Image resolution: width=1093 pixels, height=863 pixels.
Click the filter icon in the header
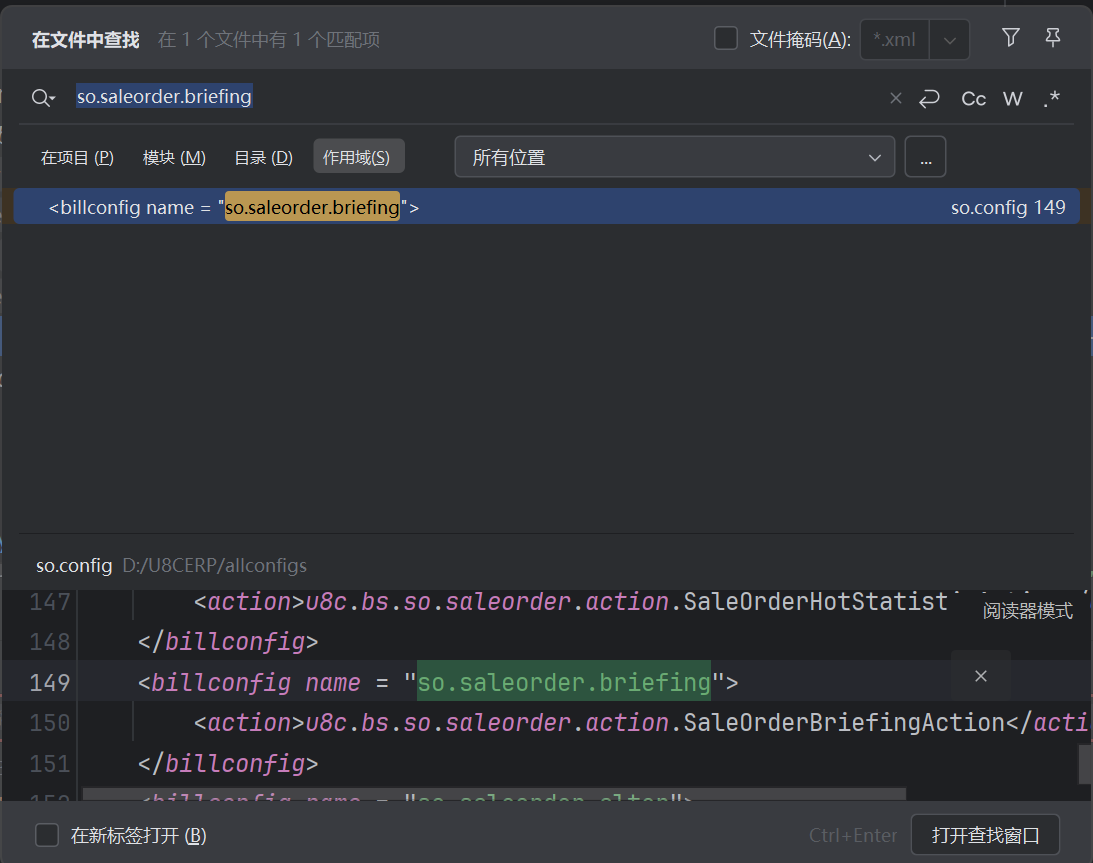click(x=1011, y=38)
